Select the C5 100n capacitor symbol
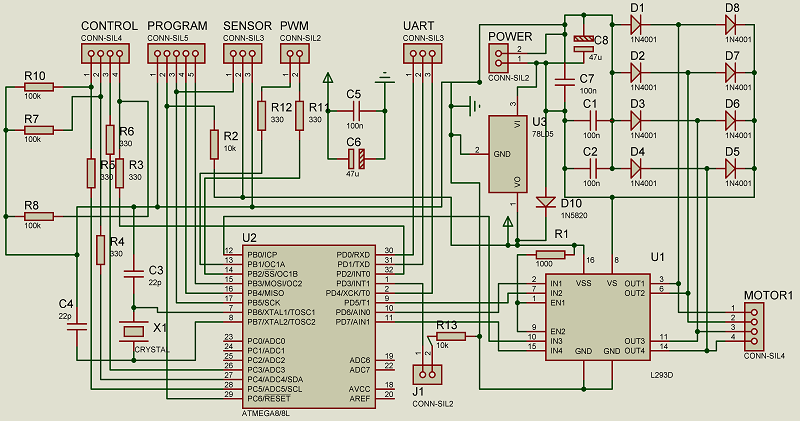Image resolution: width=800 pixels, height=421 pixels. point(357,111)
